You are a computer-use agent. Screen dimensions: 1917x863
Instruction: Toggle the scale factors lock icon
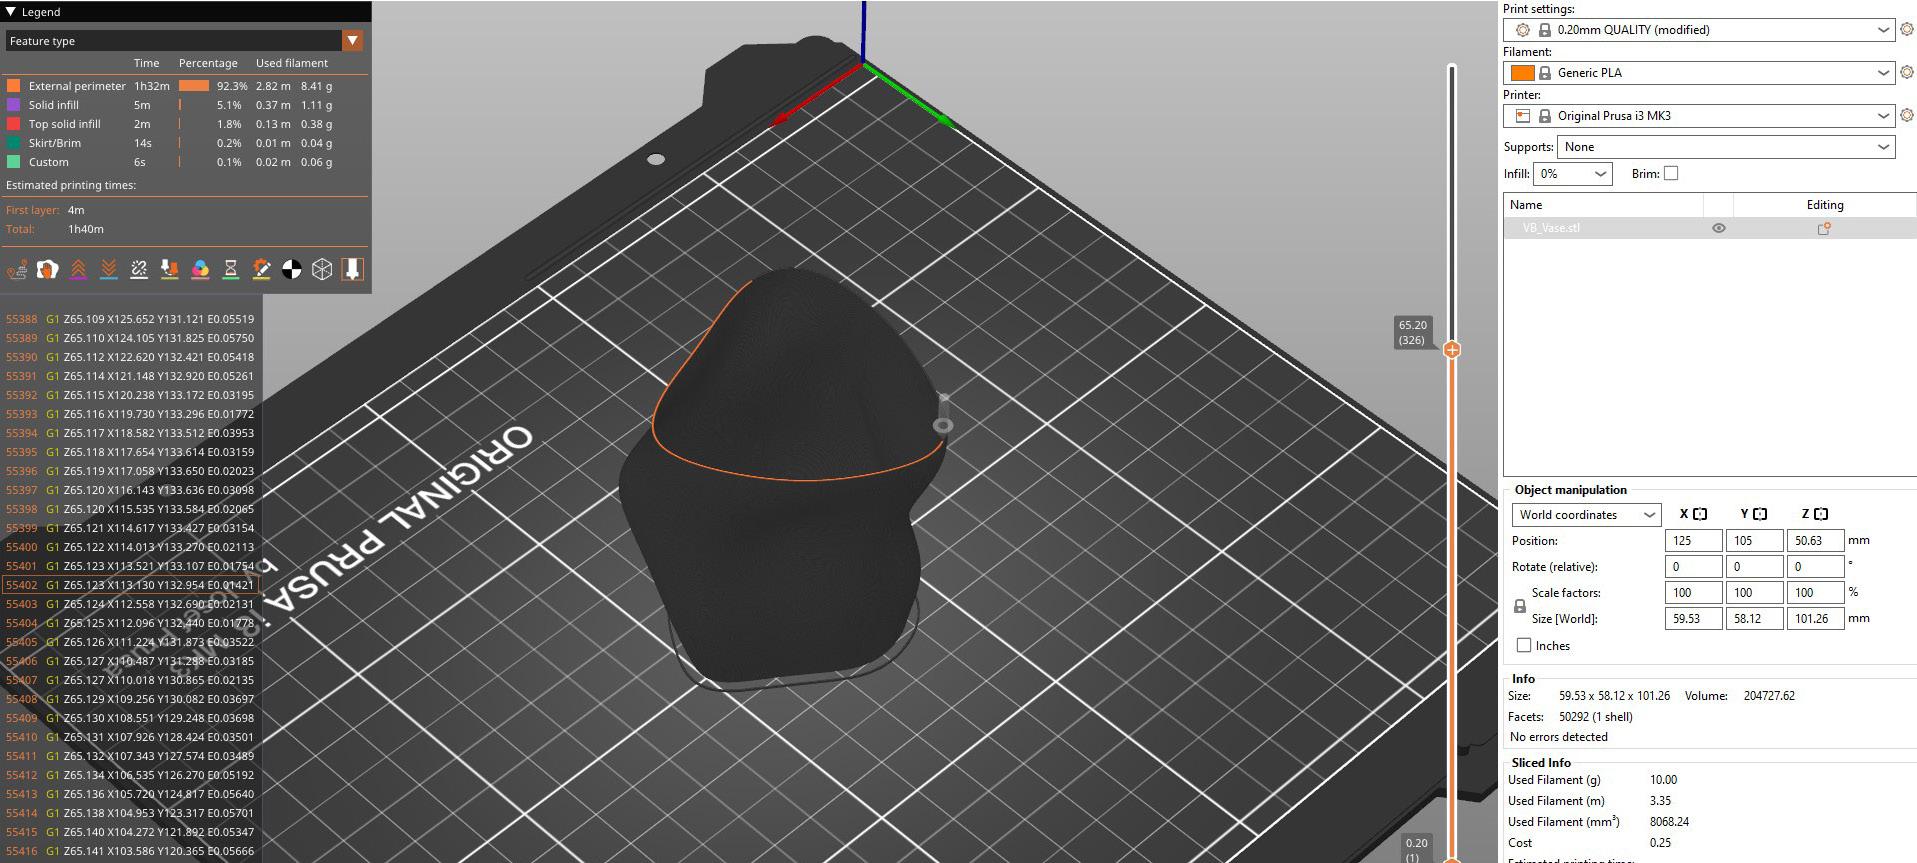pyautogui.click(x=1520, y=606)
